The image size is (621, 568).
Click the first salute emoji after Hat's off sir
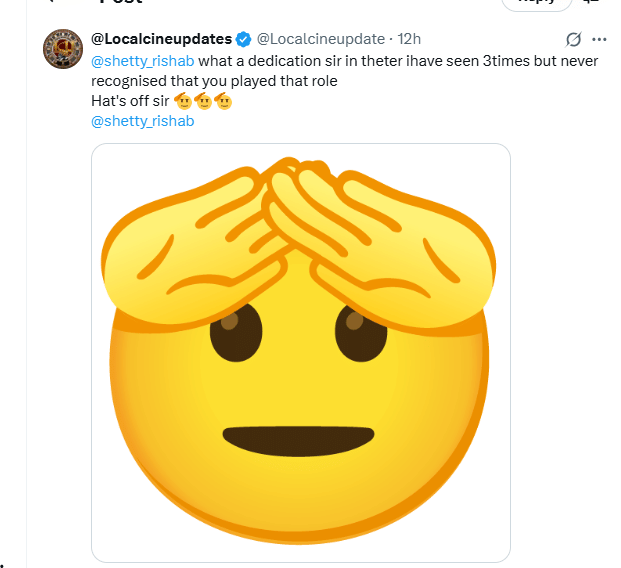[x=183, y=101]
